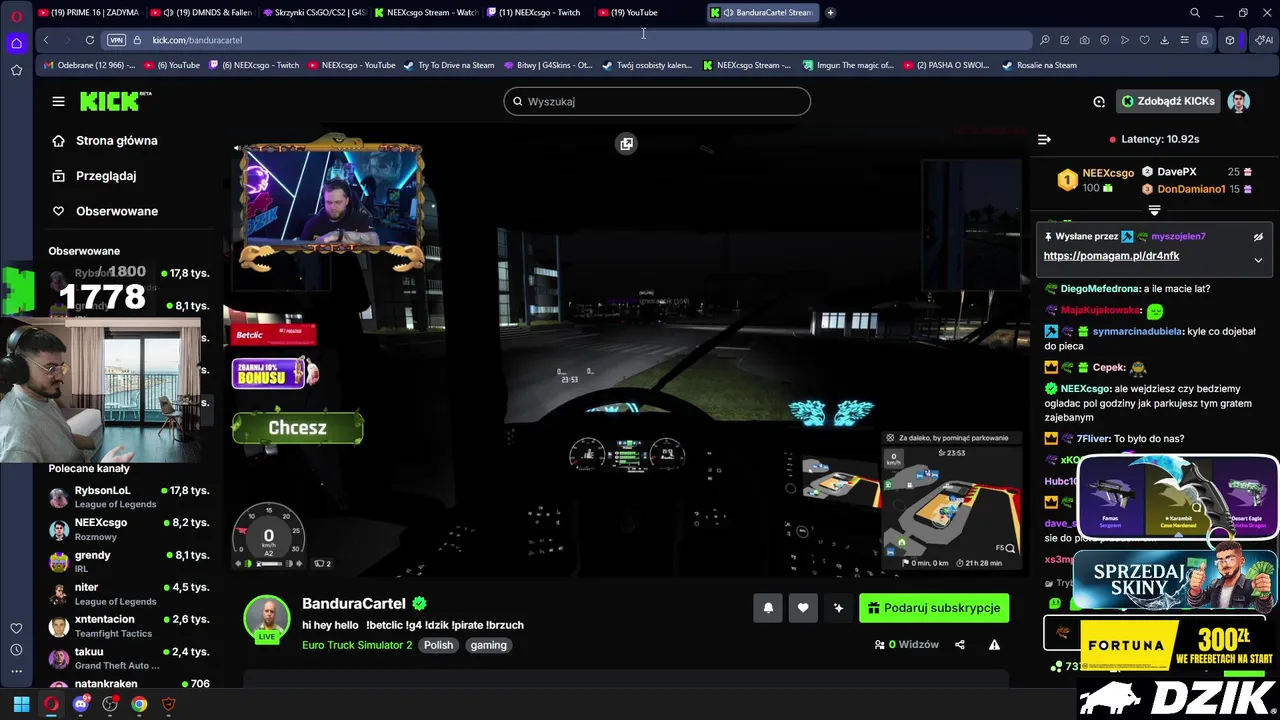Open tab search magnifier in title bar

(1195, 13)
